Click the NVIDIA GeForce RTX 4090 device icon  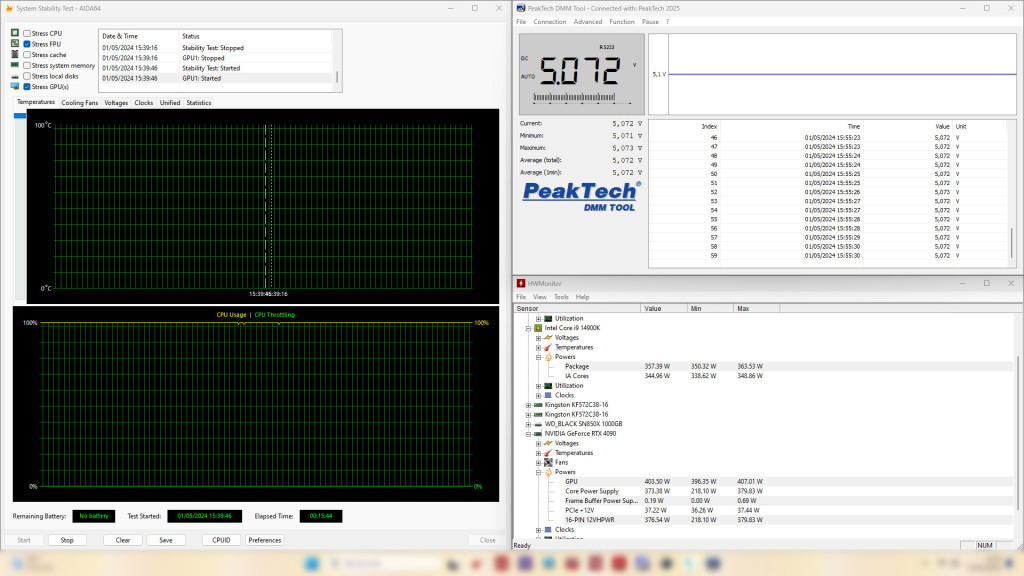pyautogui.click(x=538, y=434)
